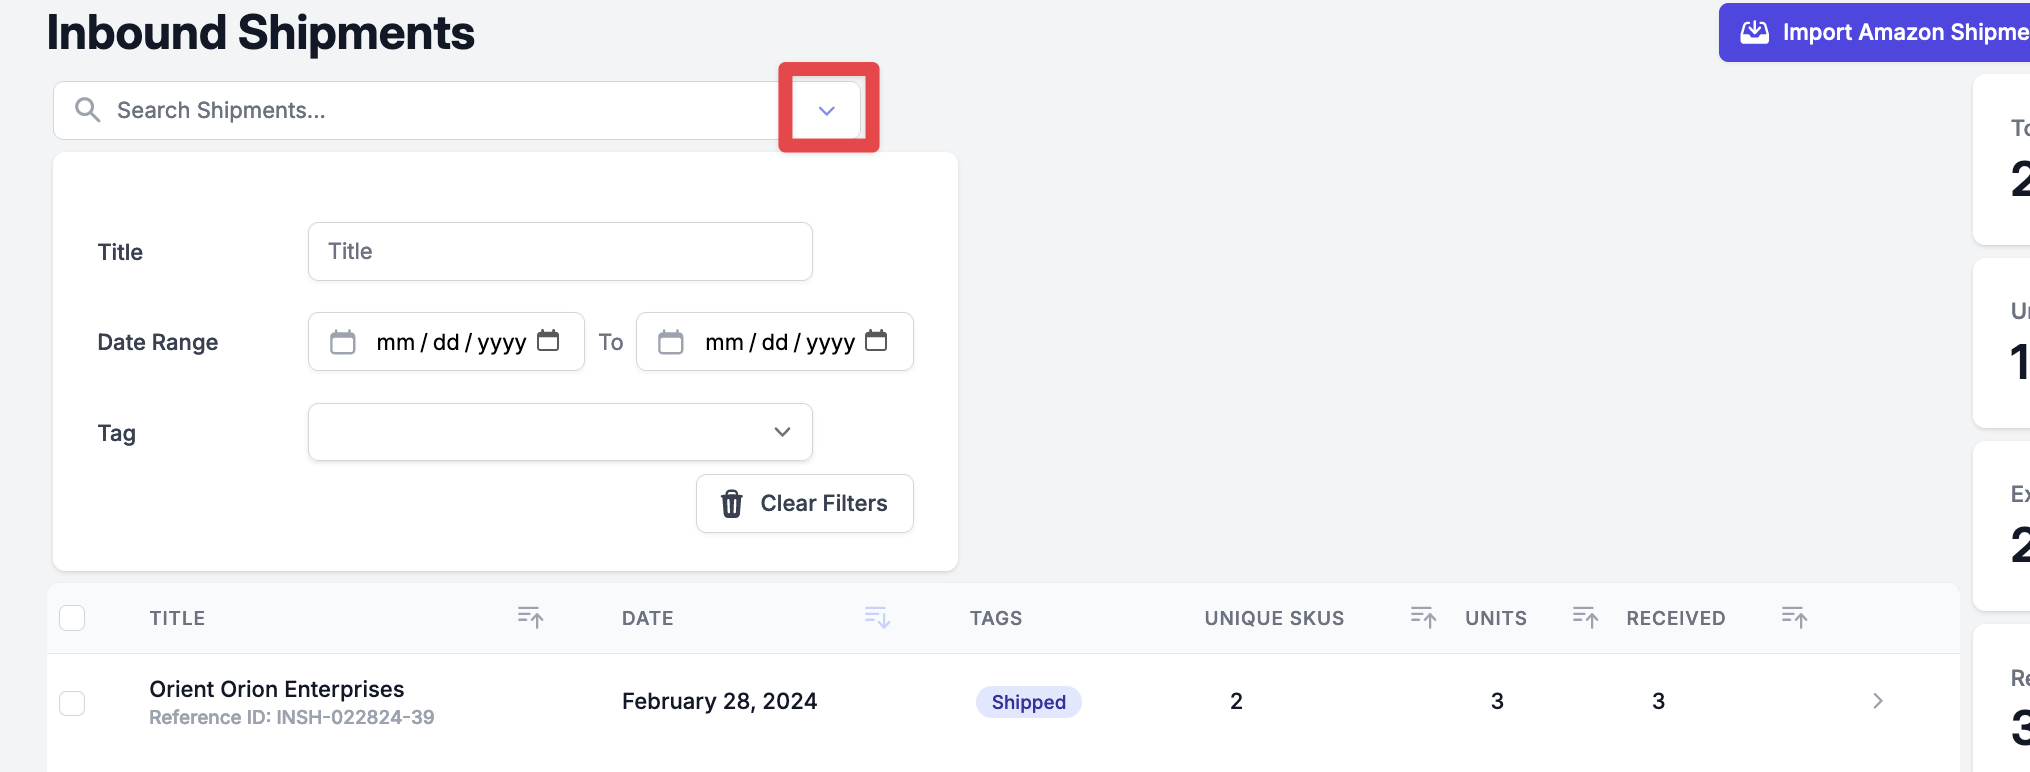
Task: Sort by Received column icon
Action: tap(1794, 617)
